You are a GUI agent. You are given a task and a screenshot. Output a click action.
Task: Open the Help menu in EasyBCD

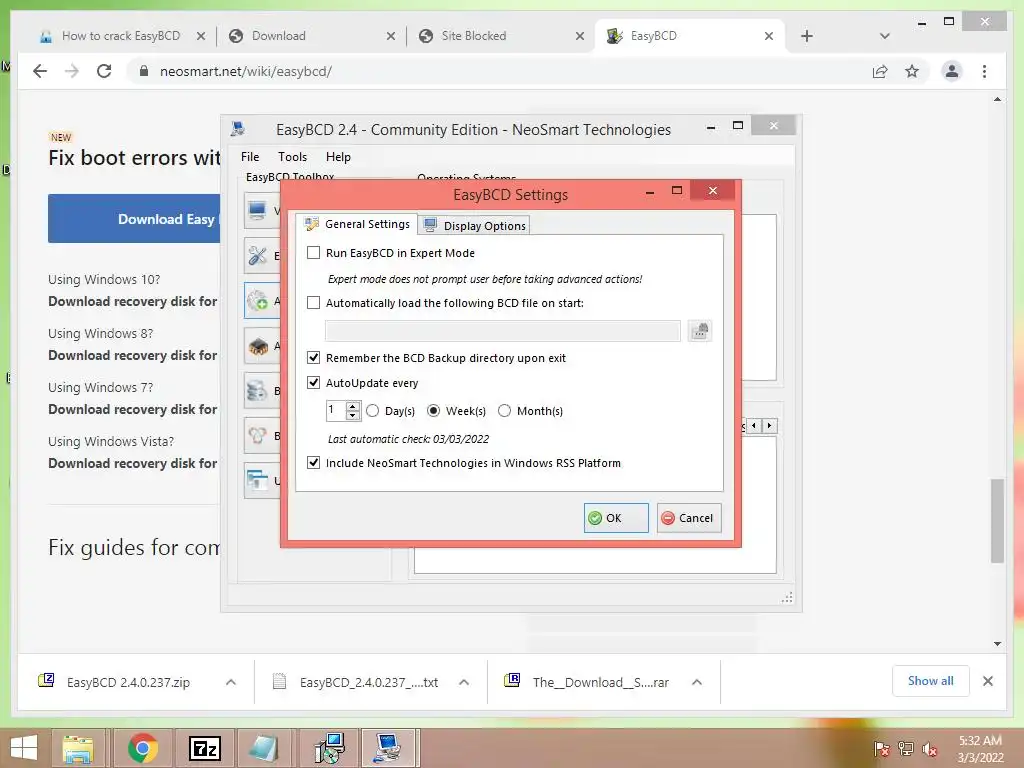pos(338,157)
